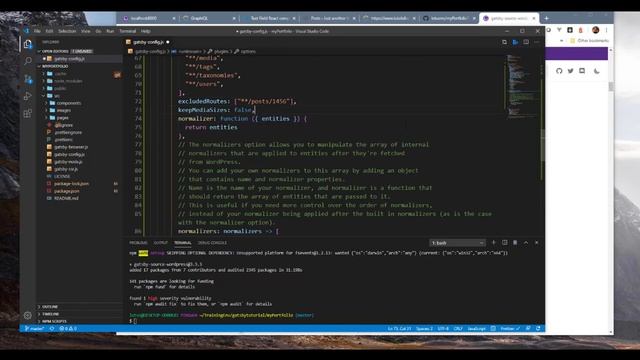
Task: Click the sync changes icon in the status bar
Action: 52,329
